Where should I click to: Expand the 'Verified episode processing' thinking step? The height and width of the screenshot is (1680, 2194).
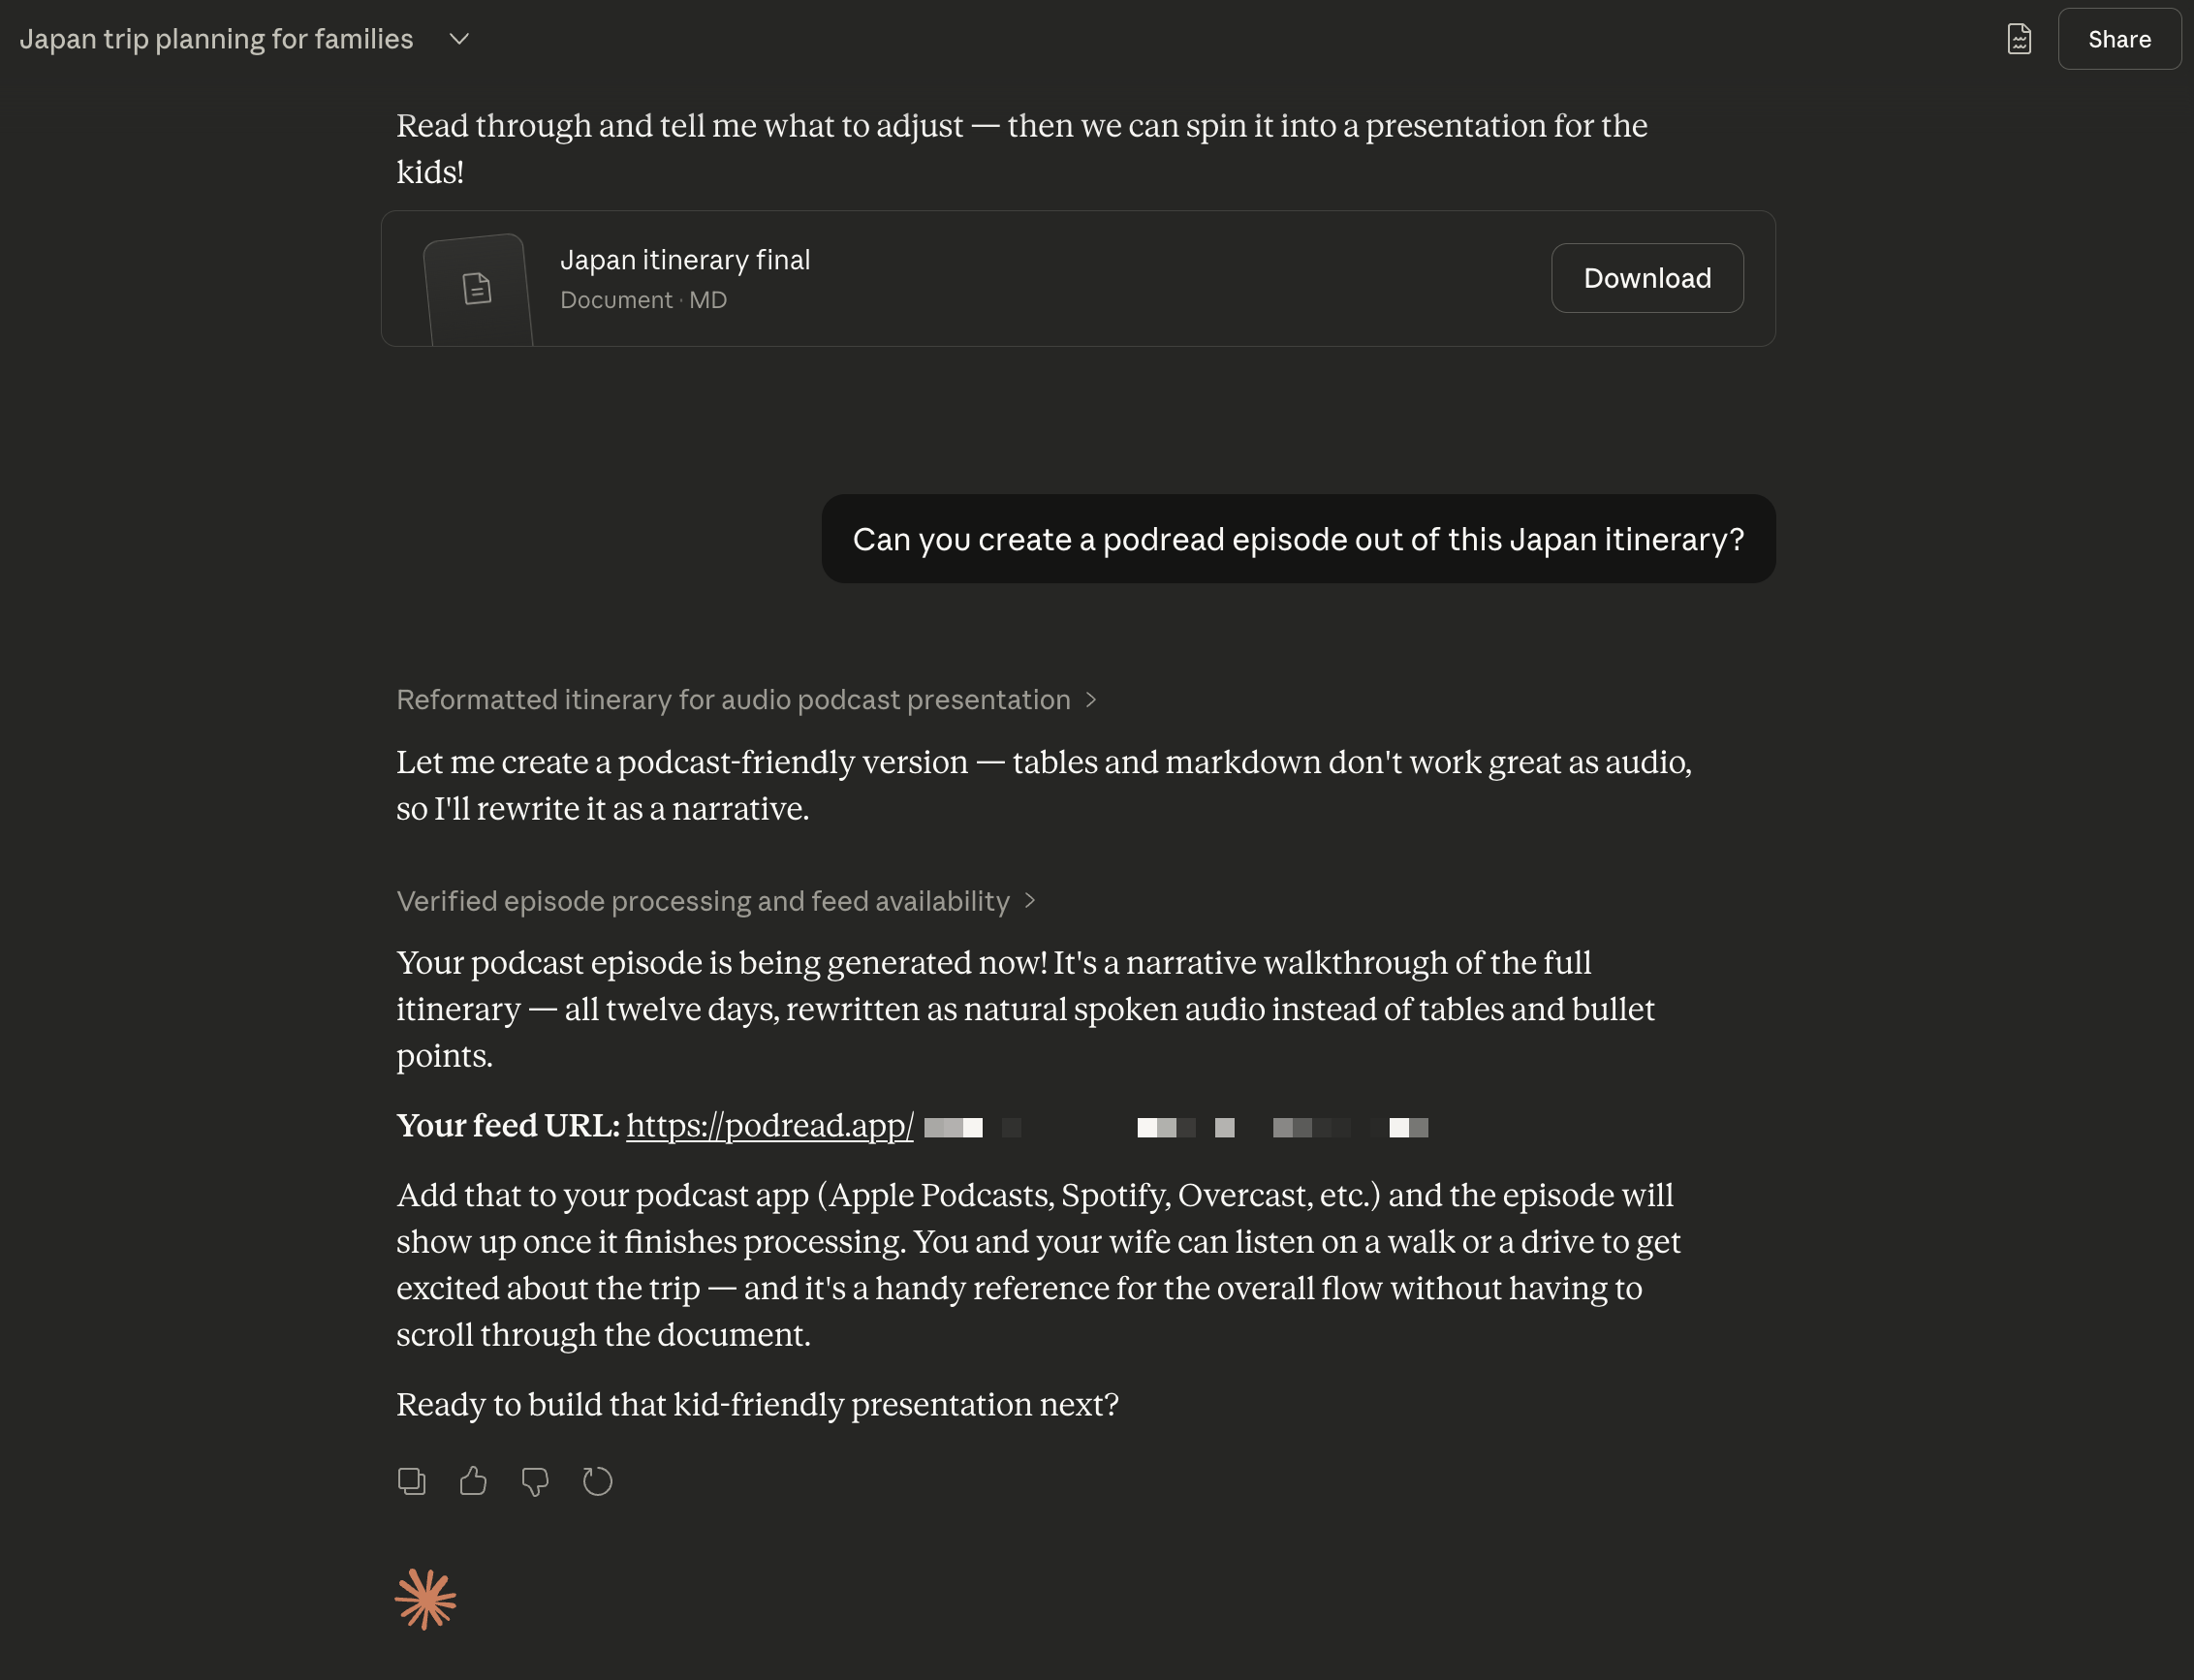pos(703,902)
